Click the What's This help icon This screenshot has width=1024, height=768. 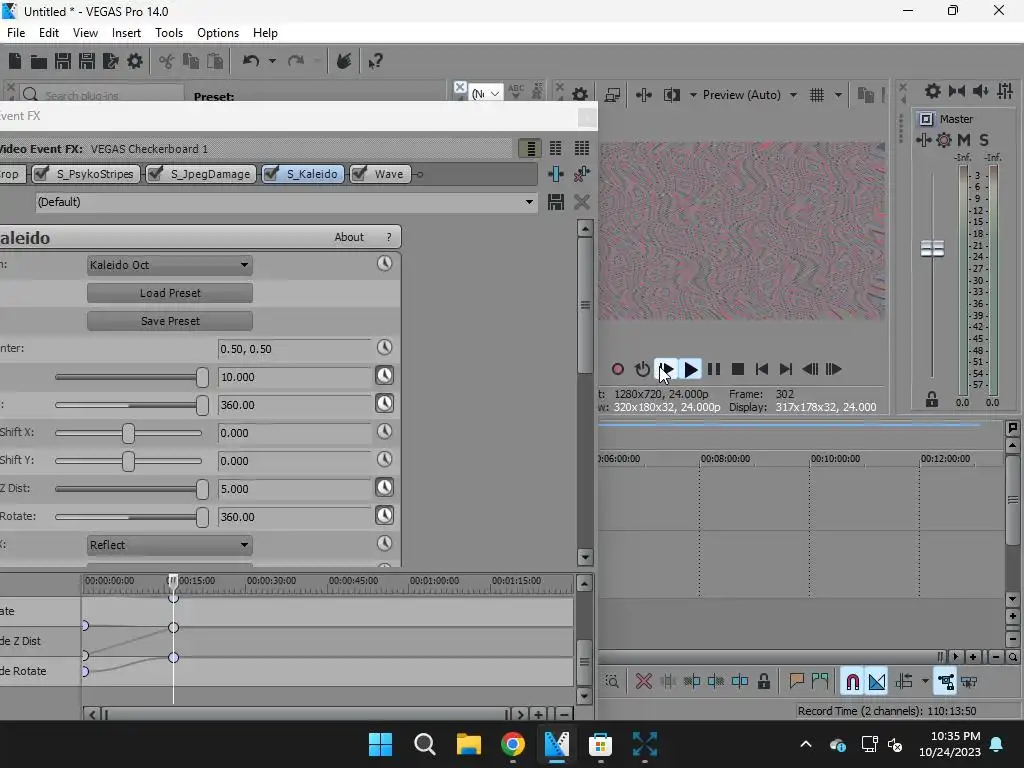point(375,61)
